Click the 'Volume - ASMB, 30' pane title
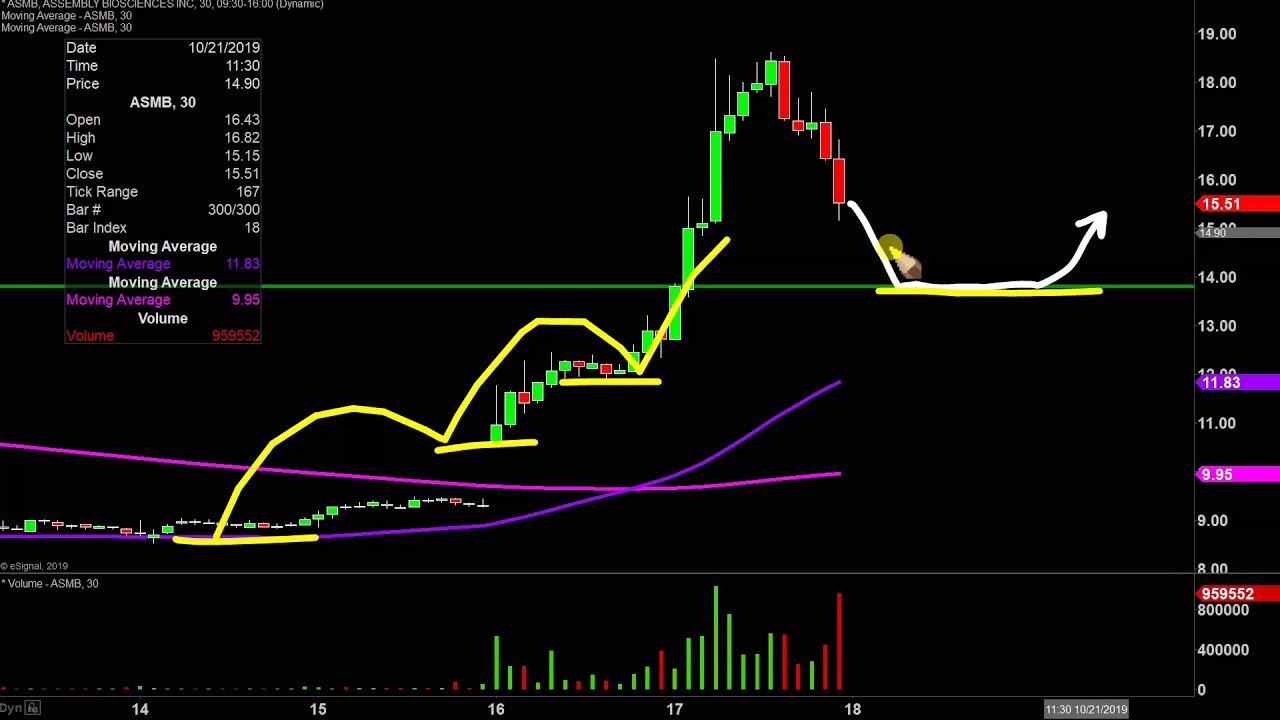Screen dimensions: 1280x720 pos(51,583)
